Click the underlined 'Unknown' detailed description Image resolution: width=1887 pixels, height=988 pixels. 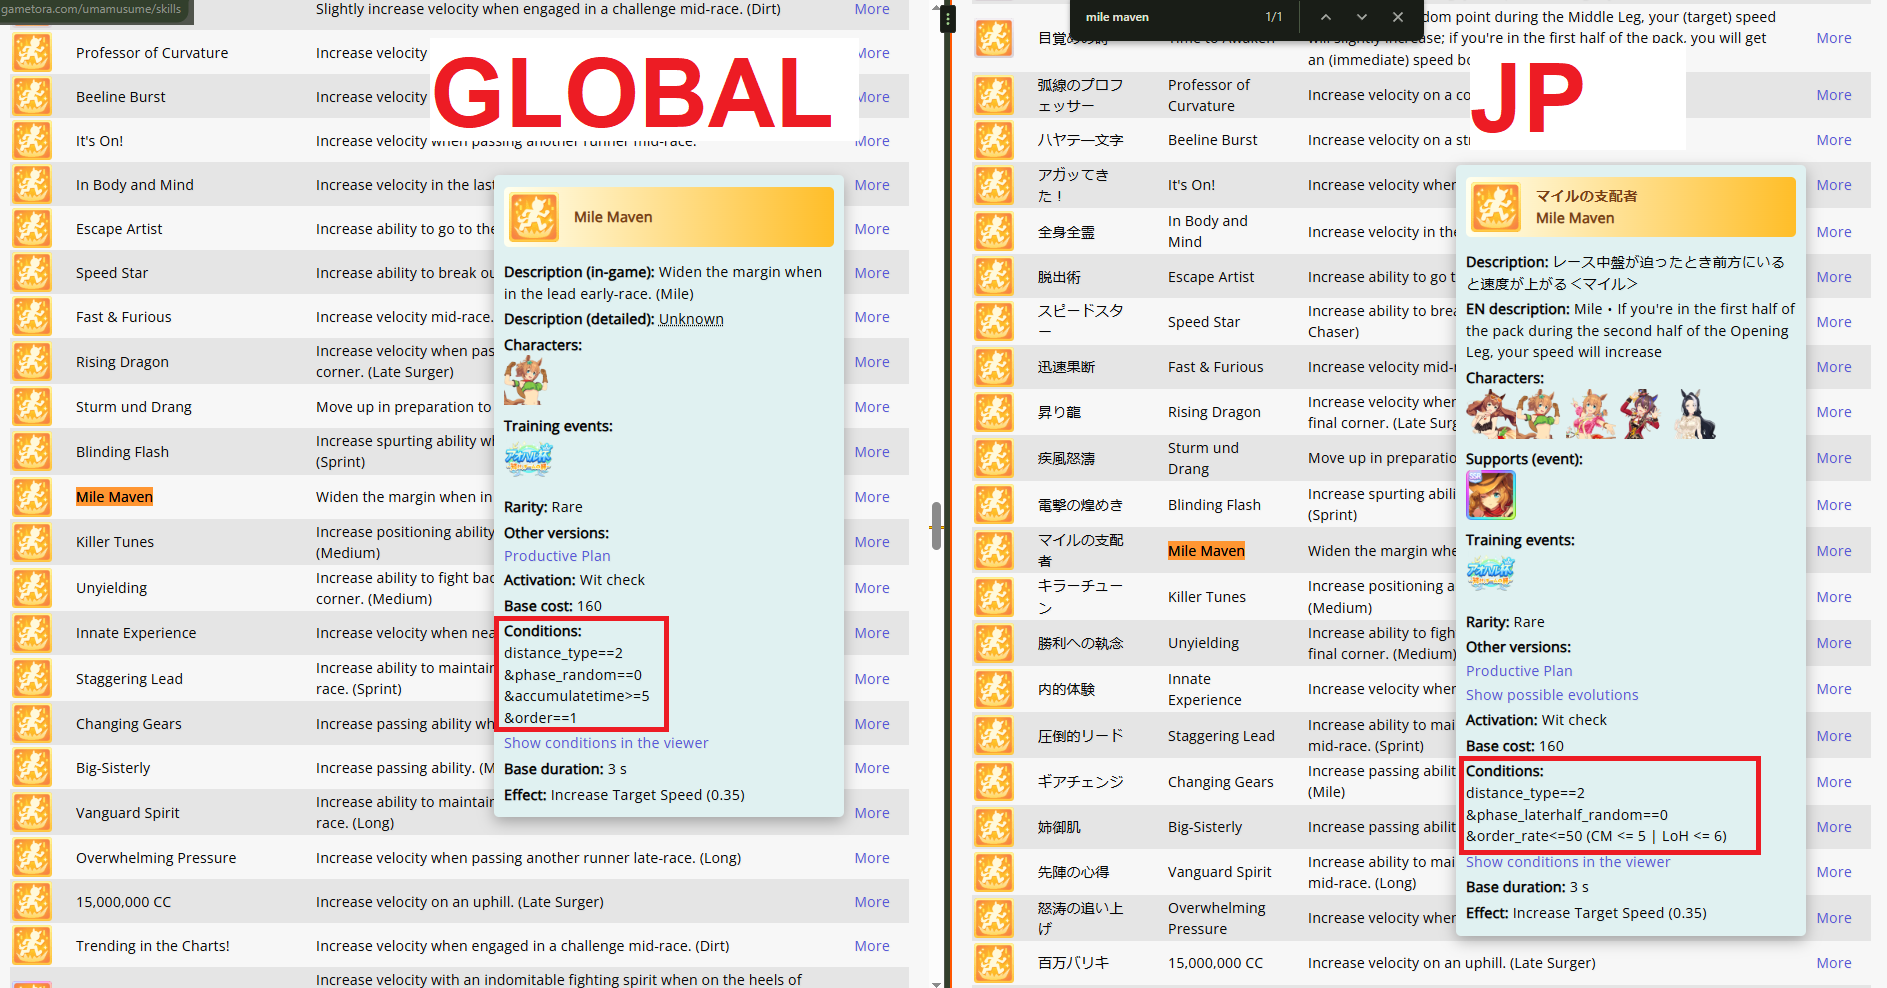691,319
